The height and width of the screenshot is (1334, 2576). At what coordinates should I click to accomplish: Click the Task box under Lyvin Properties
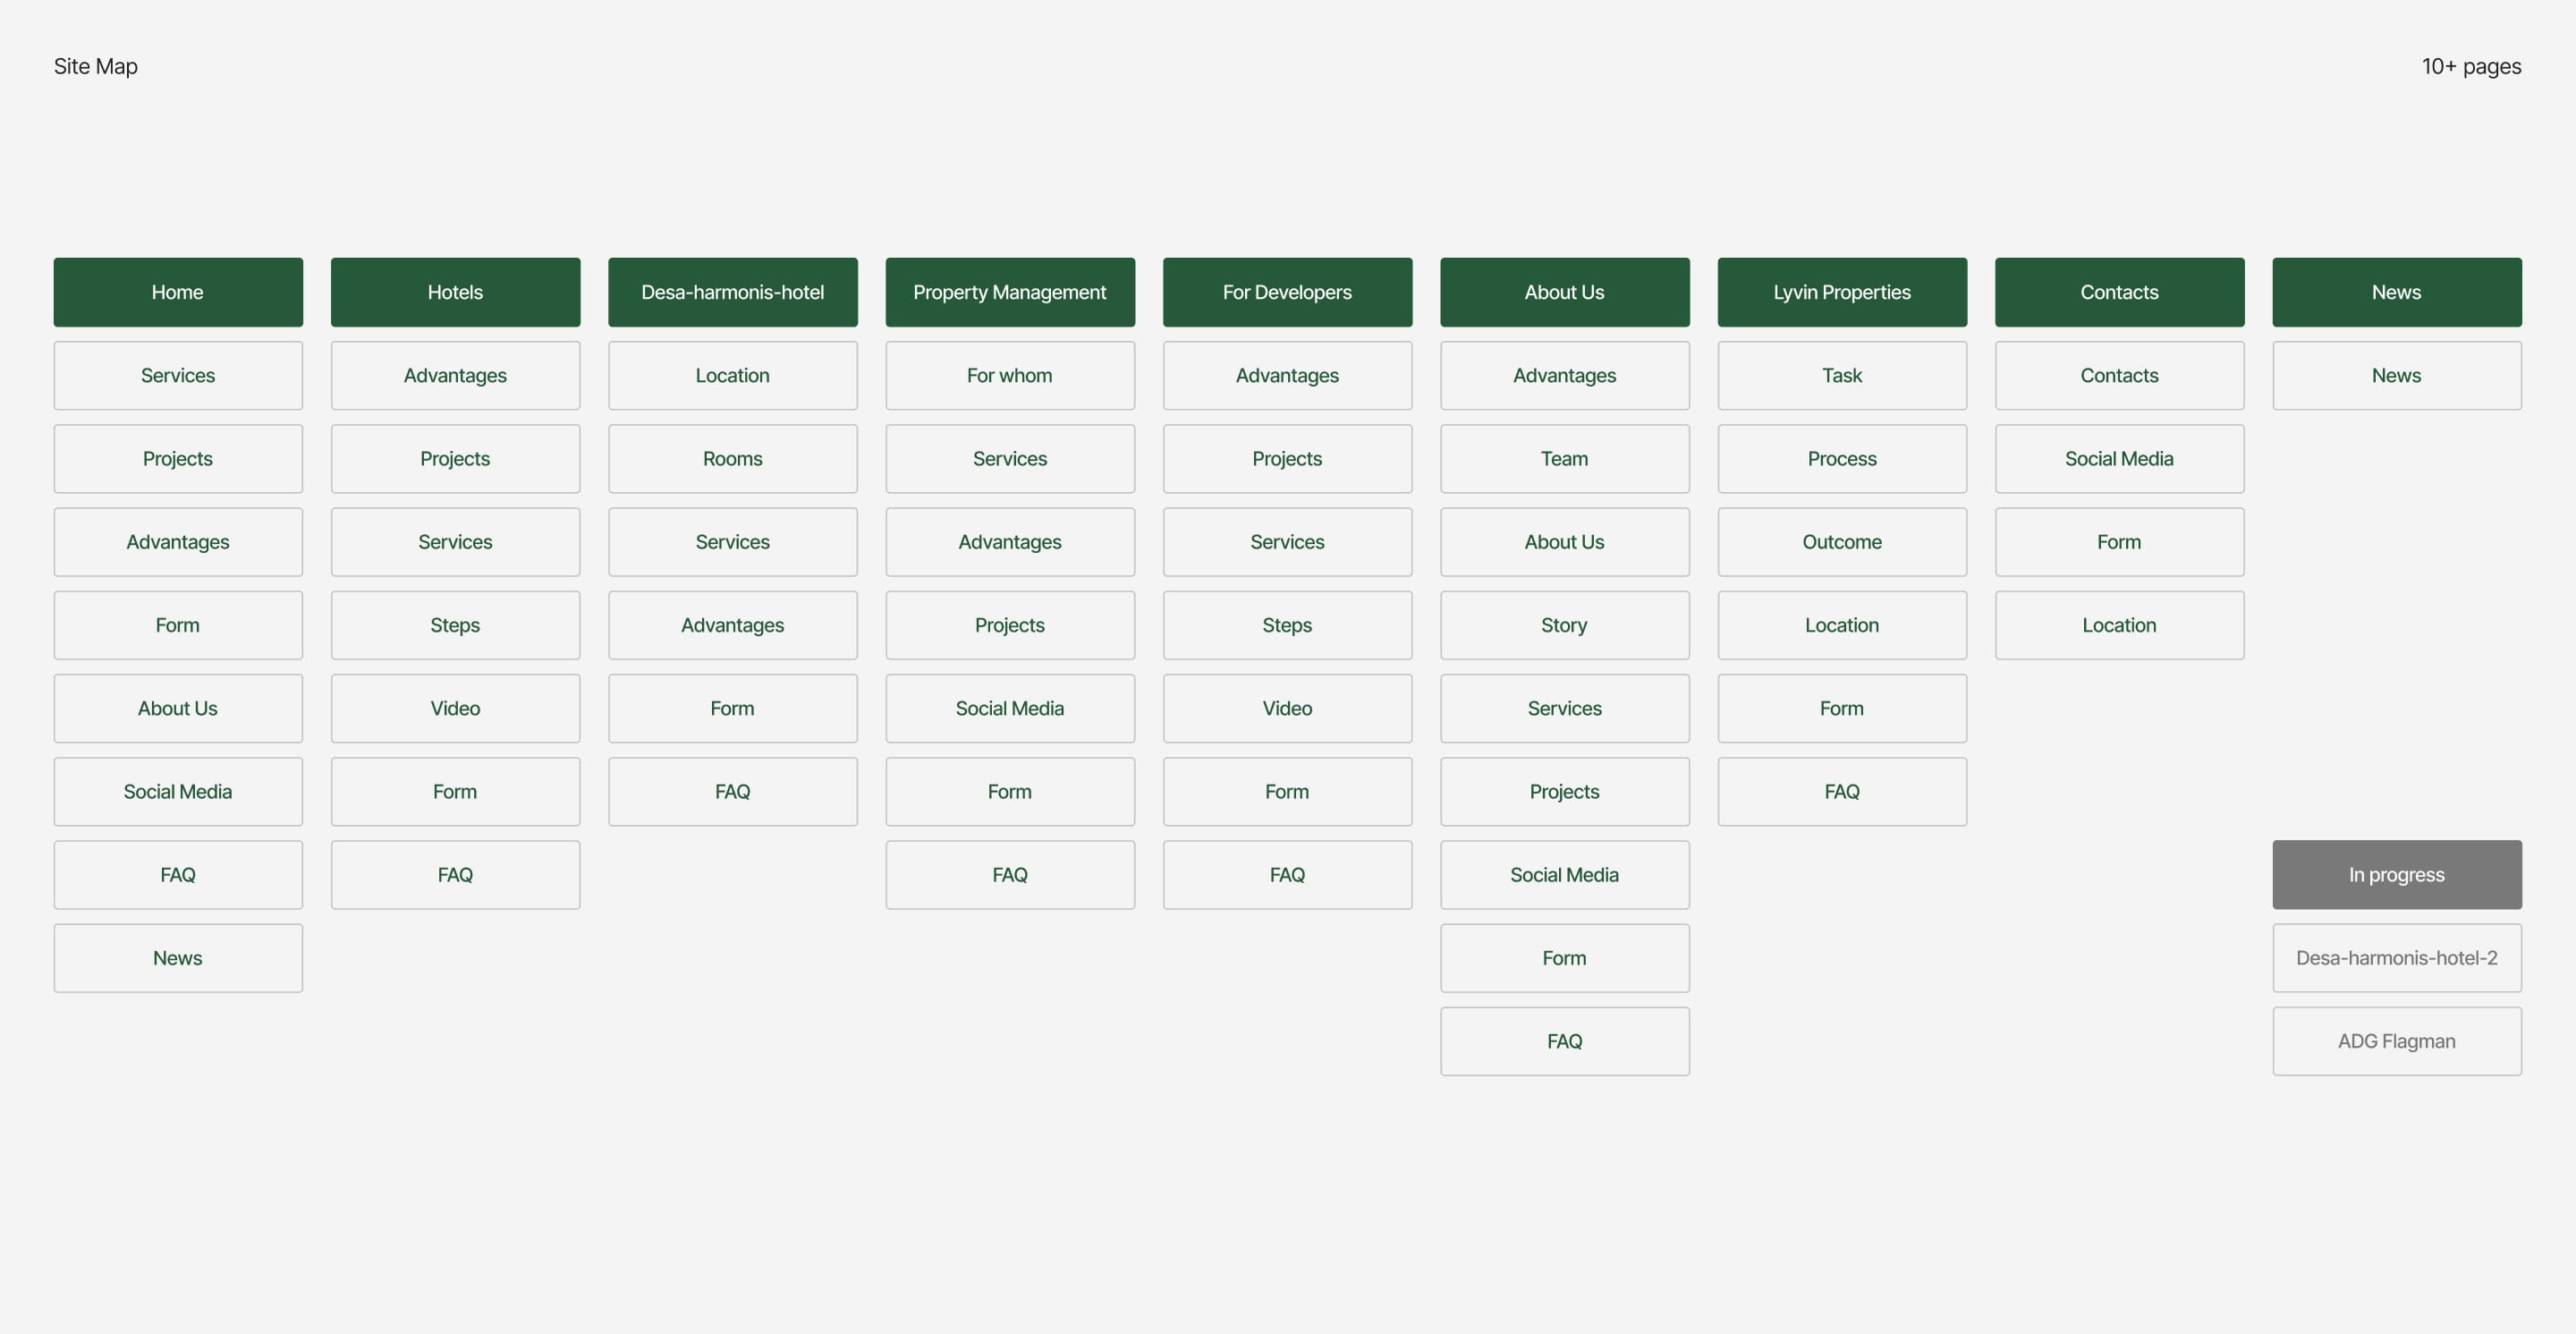tap(1842, 376)
